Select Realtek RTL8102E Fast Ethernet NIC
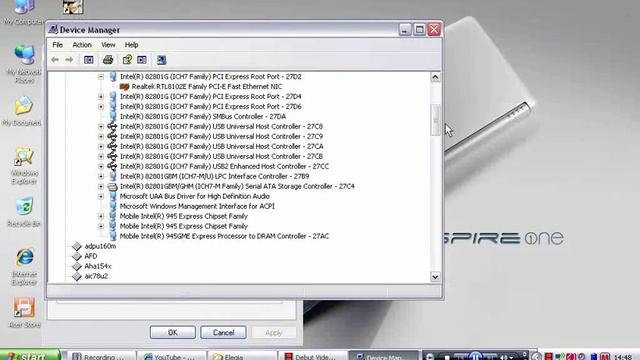This screenshot has width=640, height=360. click(207, 87)
